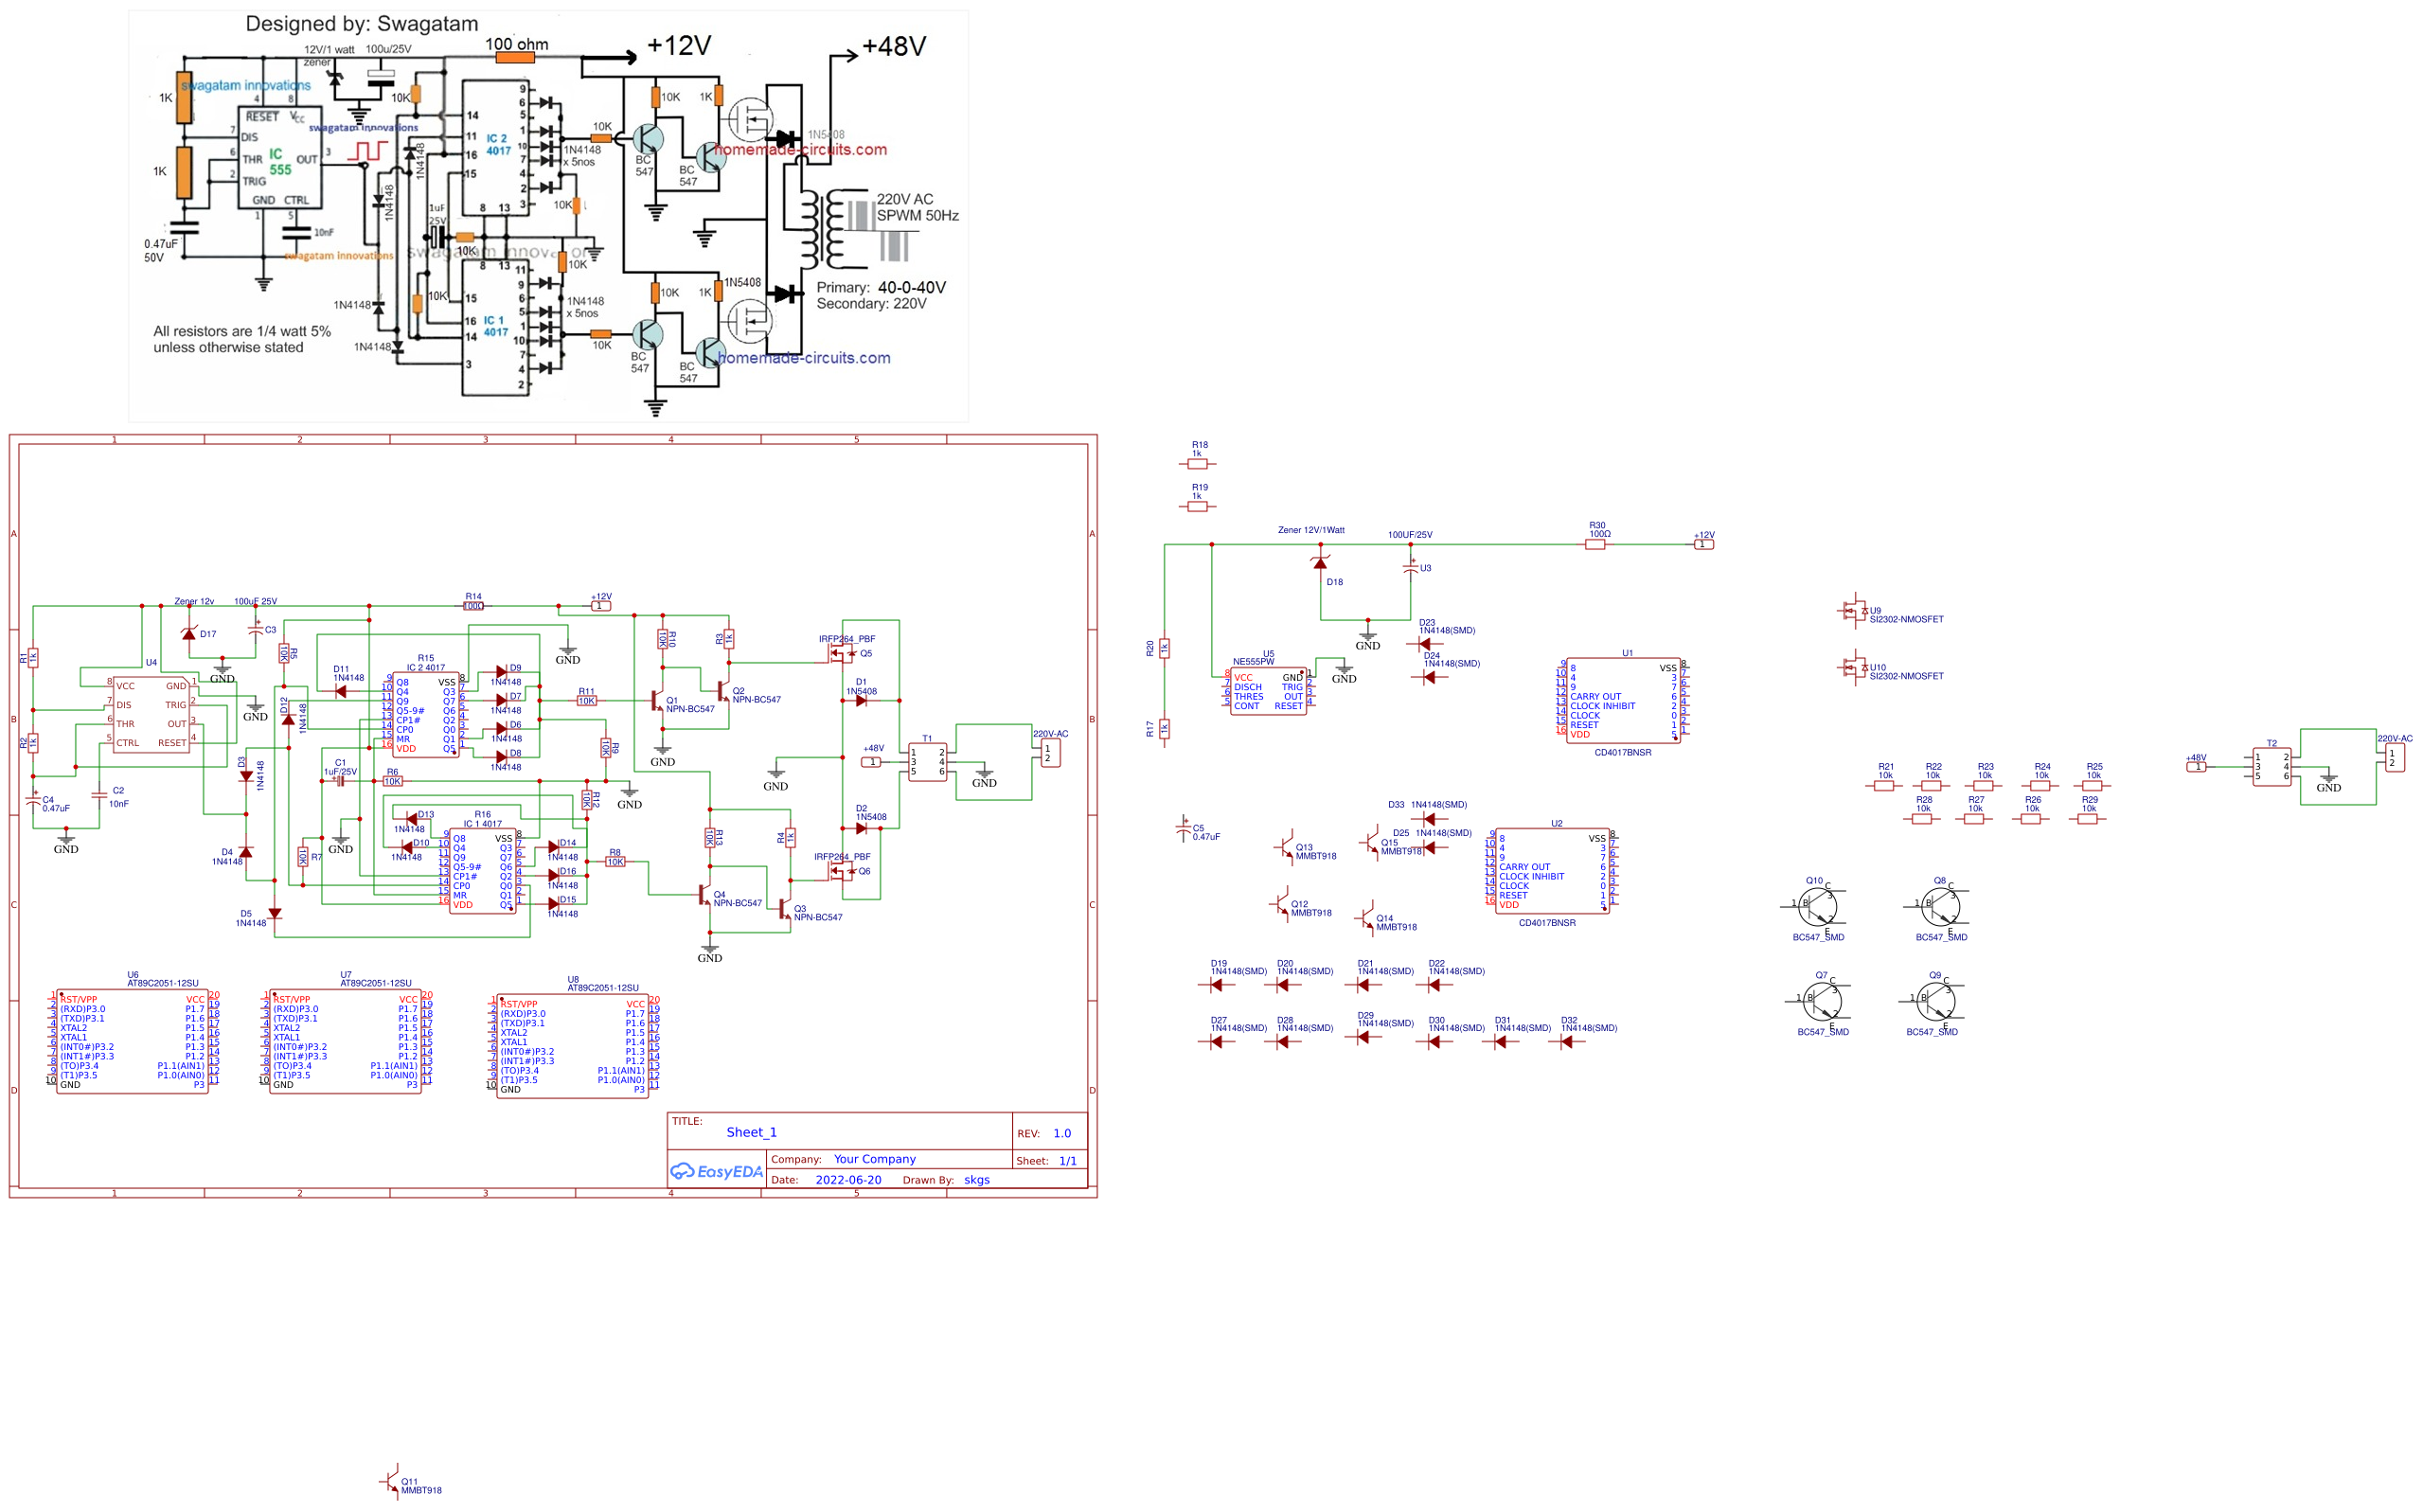Viewport: 2423px width, 1512px height.
Task: Click the Swagatam reference circuit image
Action: click(x=548, y=215)
